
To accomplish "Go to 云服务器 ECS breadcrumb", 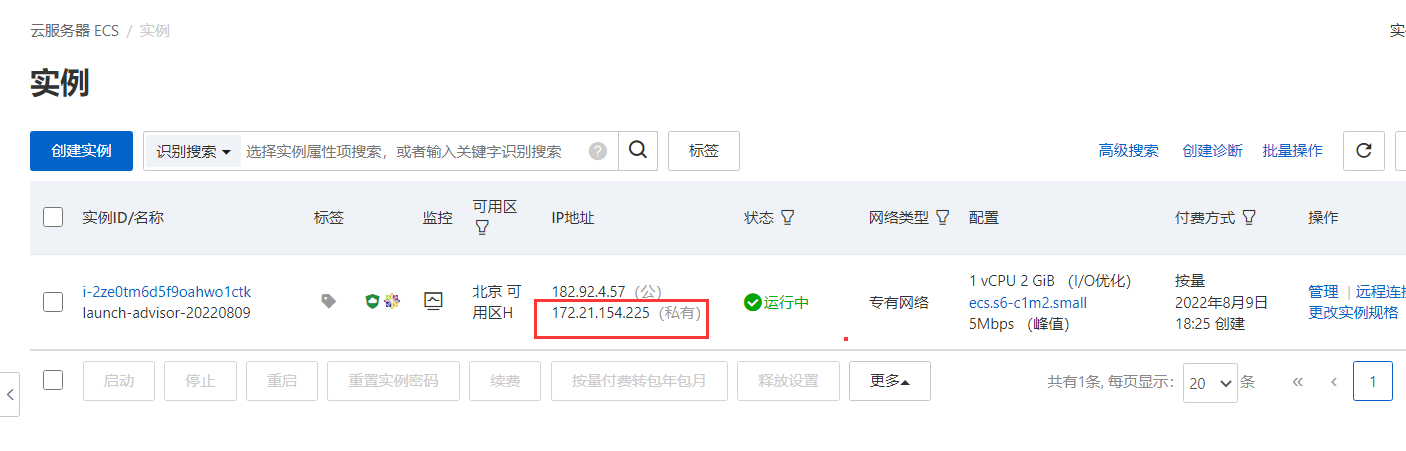I will tap(75, 31).
